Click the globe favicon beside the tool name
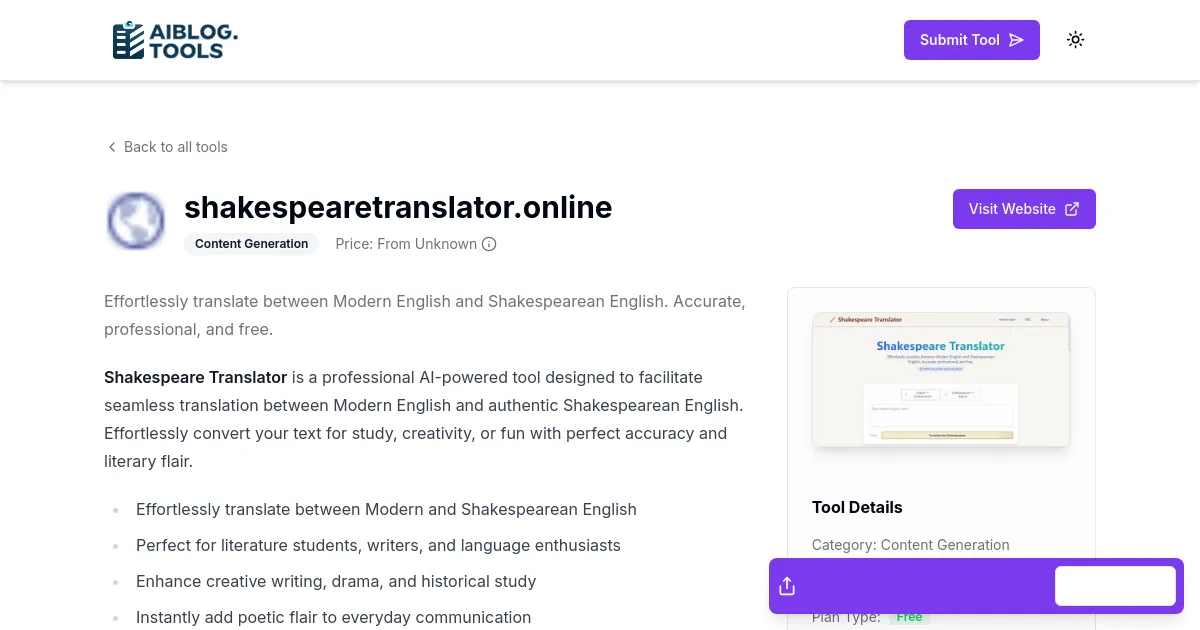The height and width of the screenshot is (630, 1200). pos(136,220)
